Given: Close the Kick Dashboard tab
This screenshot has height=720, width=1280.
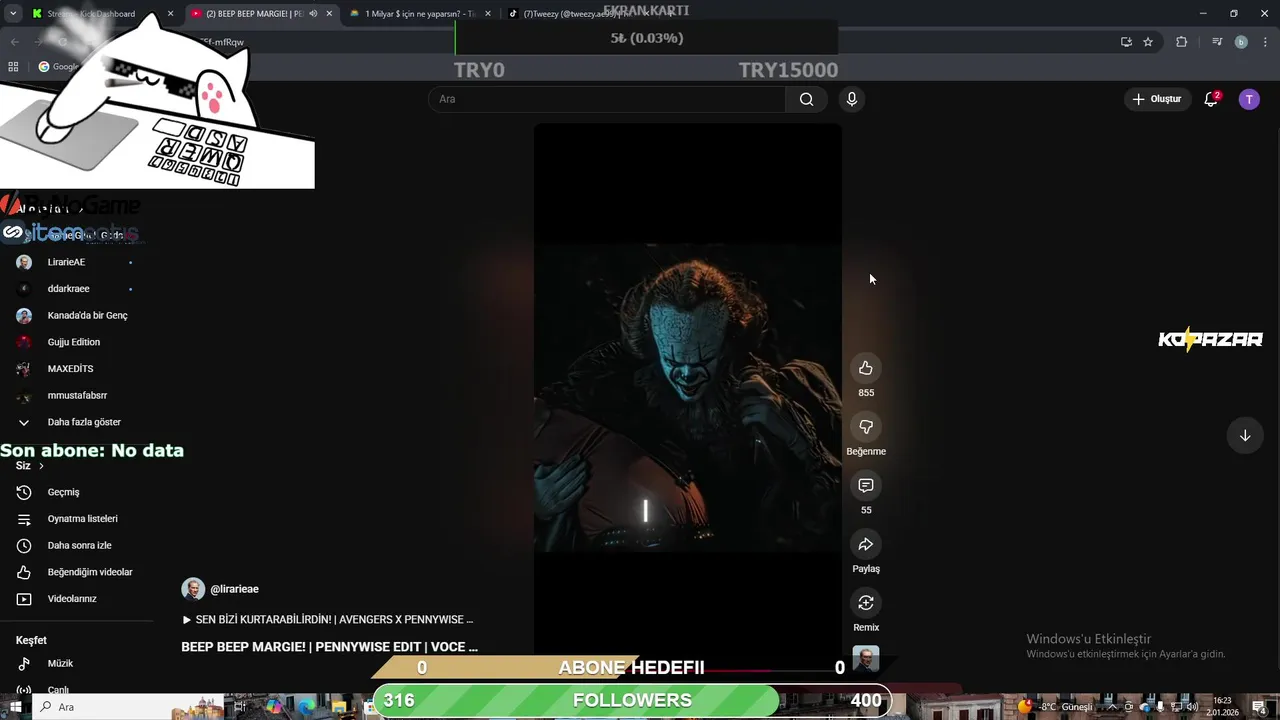Looking at the screenshot, I should pyautogui.click(x=170, y=14).
